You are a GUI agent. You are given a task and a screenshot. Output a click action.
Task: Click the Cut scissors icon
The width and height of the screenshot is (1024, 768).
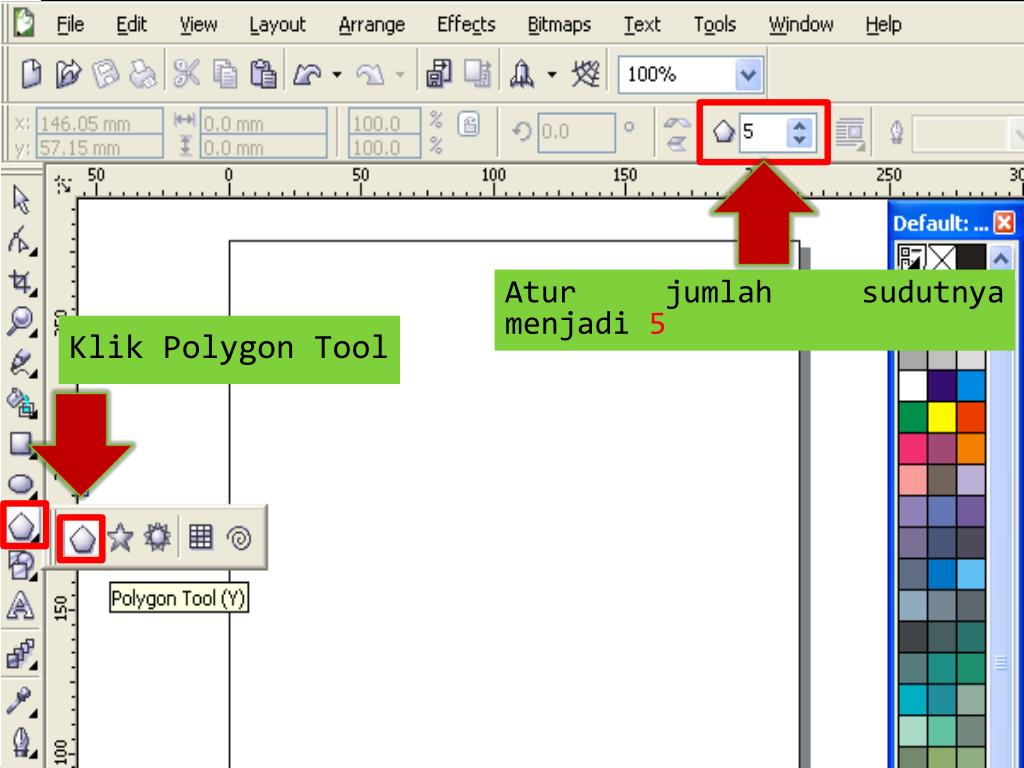tap(187, 73)
